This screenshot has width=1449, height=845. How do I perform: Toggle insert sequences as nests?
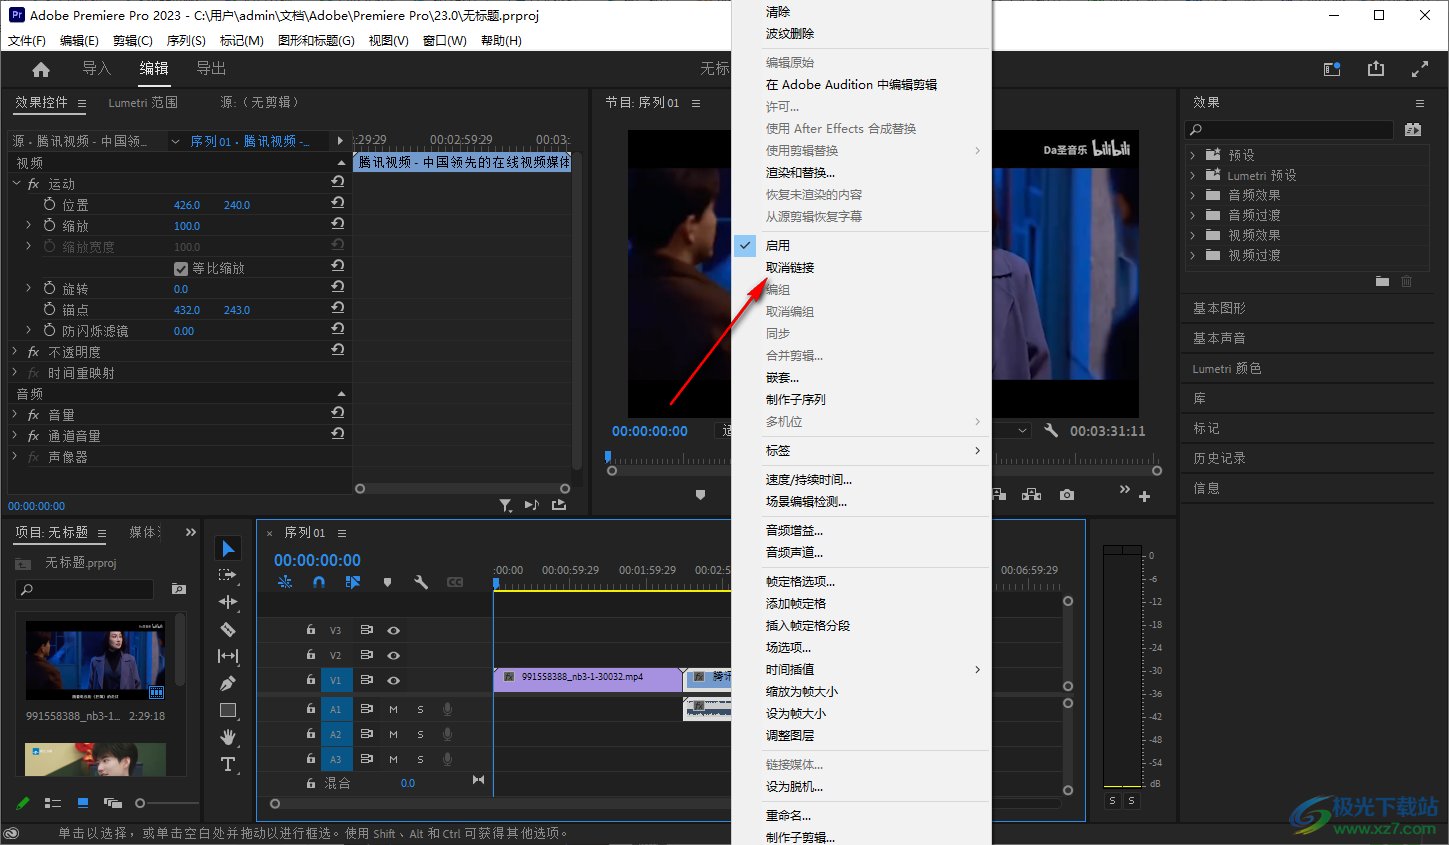coord(285,582)
